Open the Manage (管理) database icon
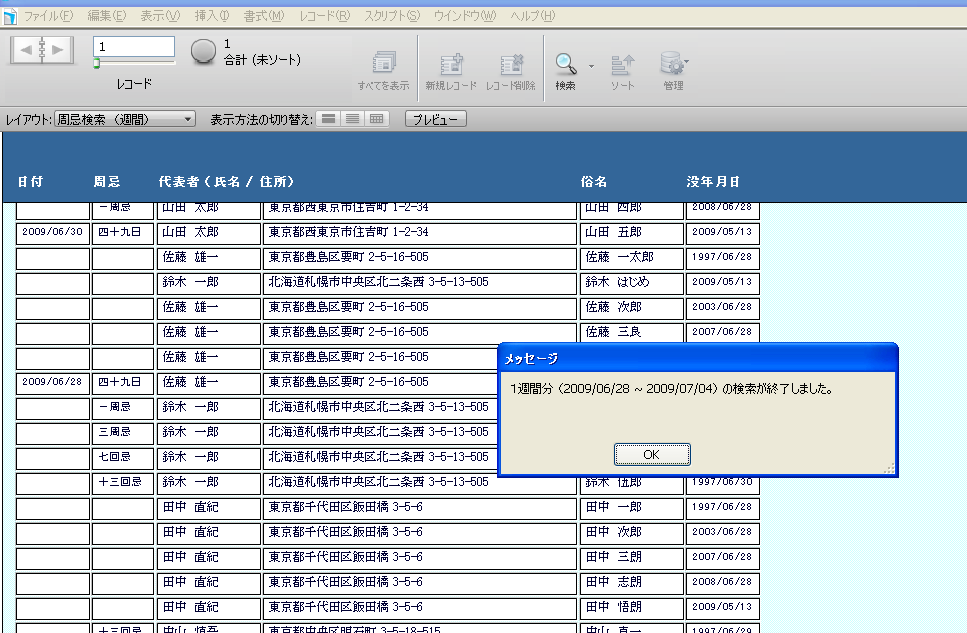 (672, 64)
